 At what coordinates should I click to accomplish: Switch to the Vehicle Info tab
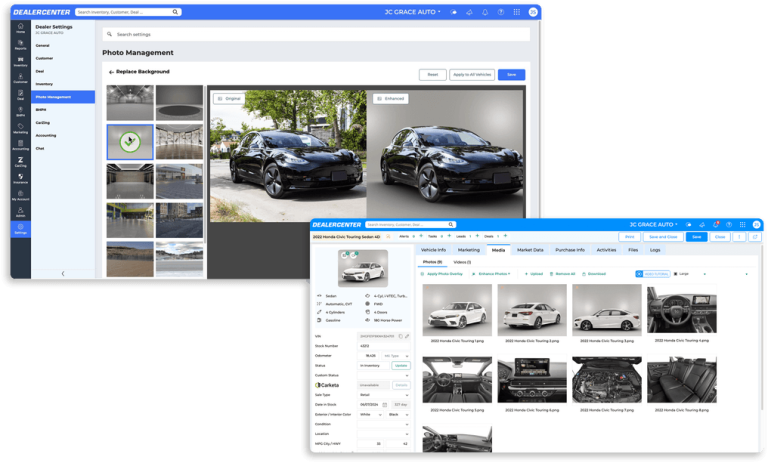[x=433, y=250]
